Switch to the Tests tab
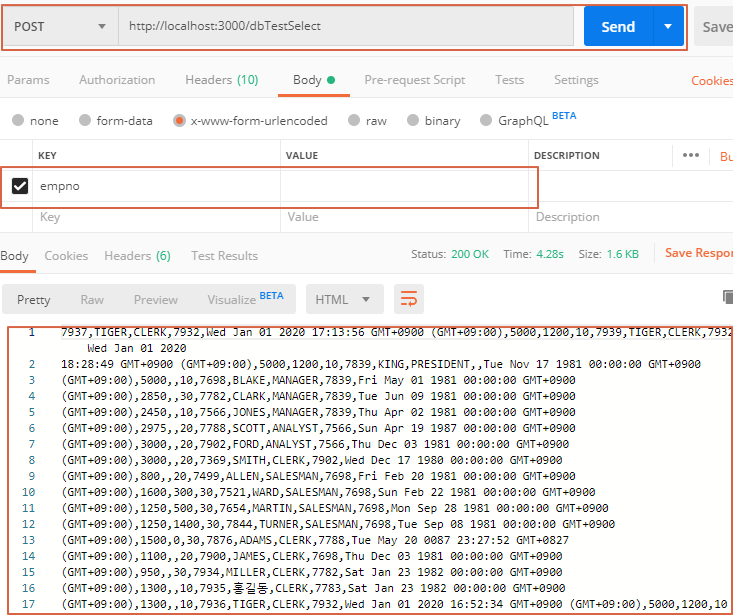 coord(510,80)
